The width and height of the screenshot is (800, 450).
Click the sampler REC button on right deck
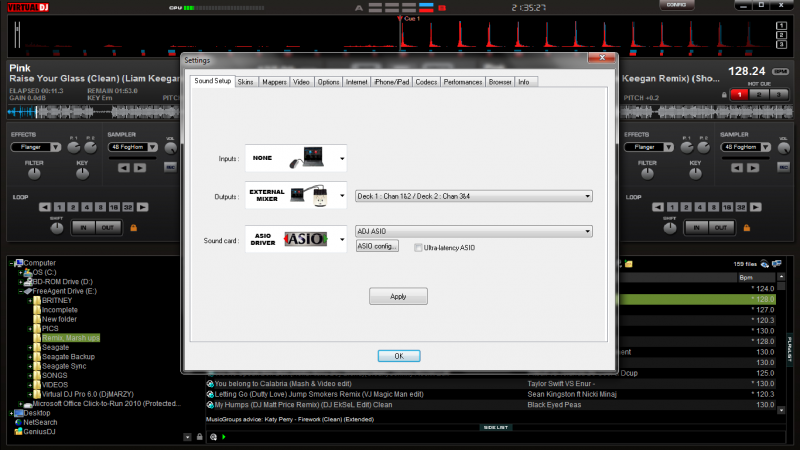point(785,166)
